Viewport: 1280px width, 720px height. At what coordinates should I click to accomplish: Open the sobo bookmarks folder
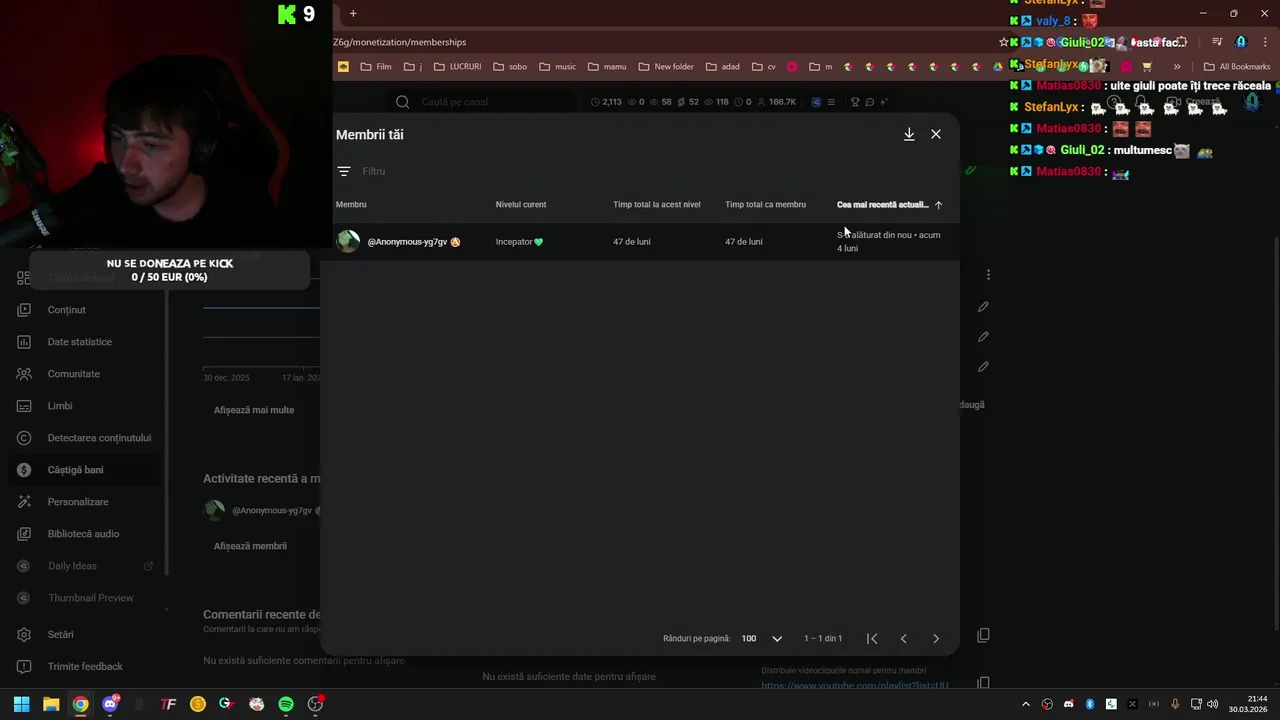pyautogui.click(x=509, y=67)
